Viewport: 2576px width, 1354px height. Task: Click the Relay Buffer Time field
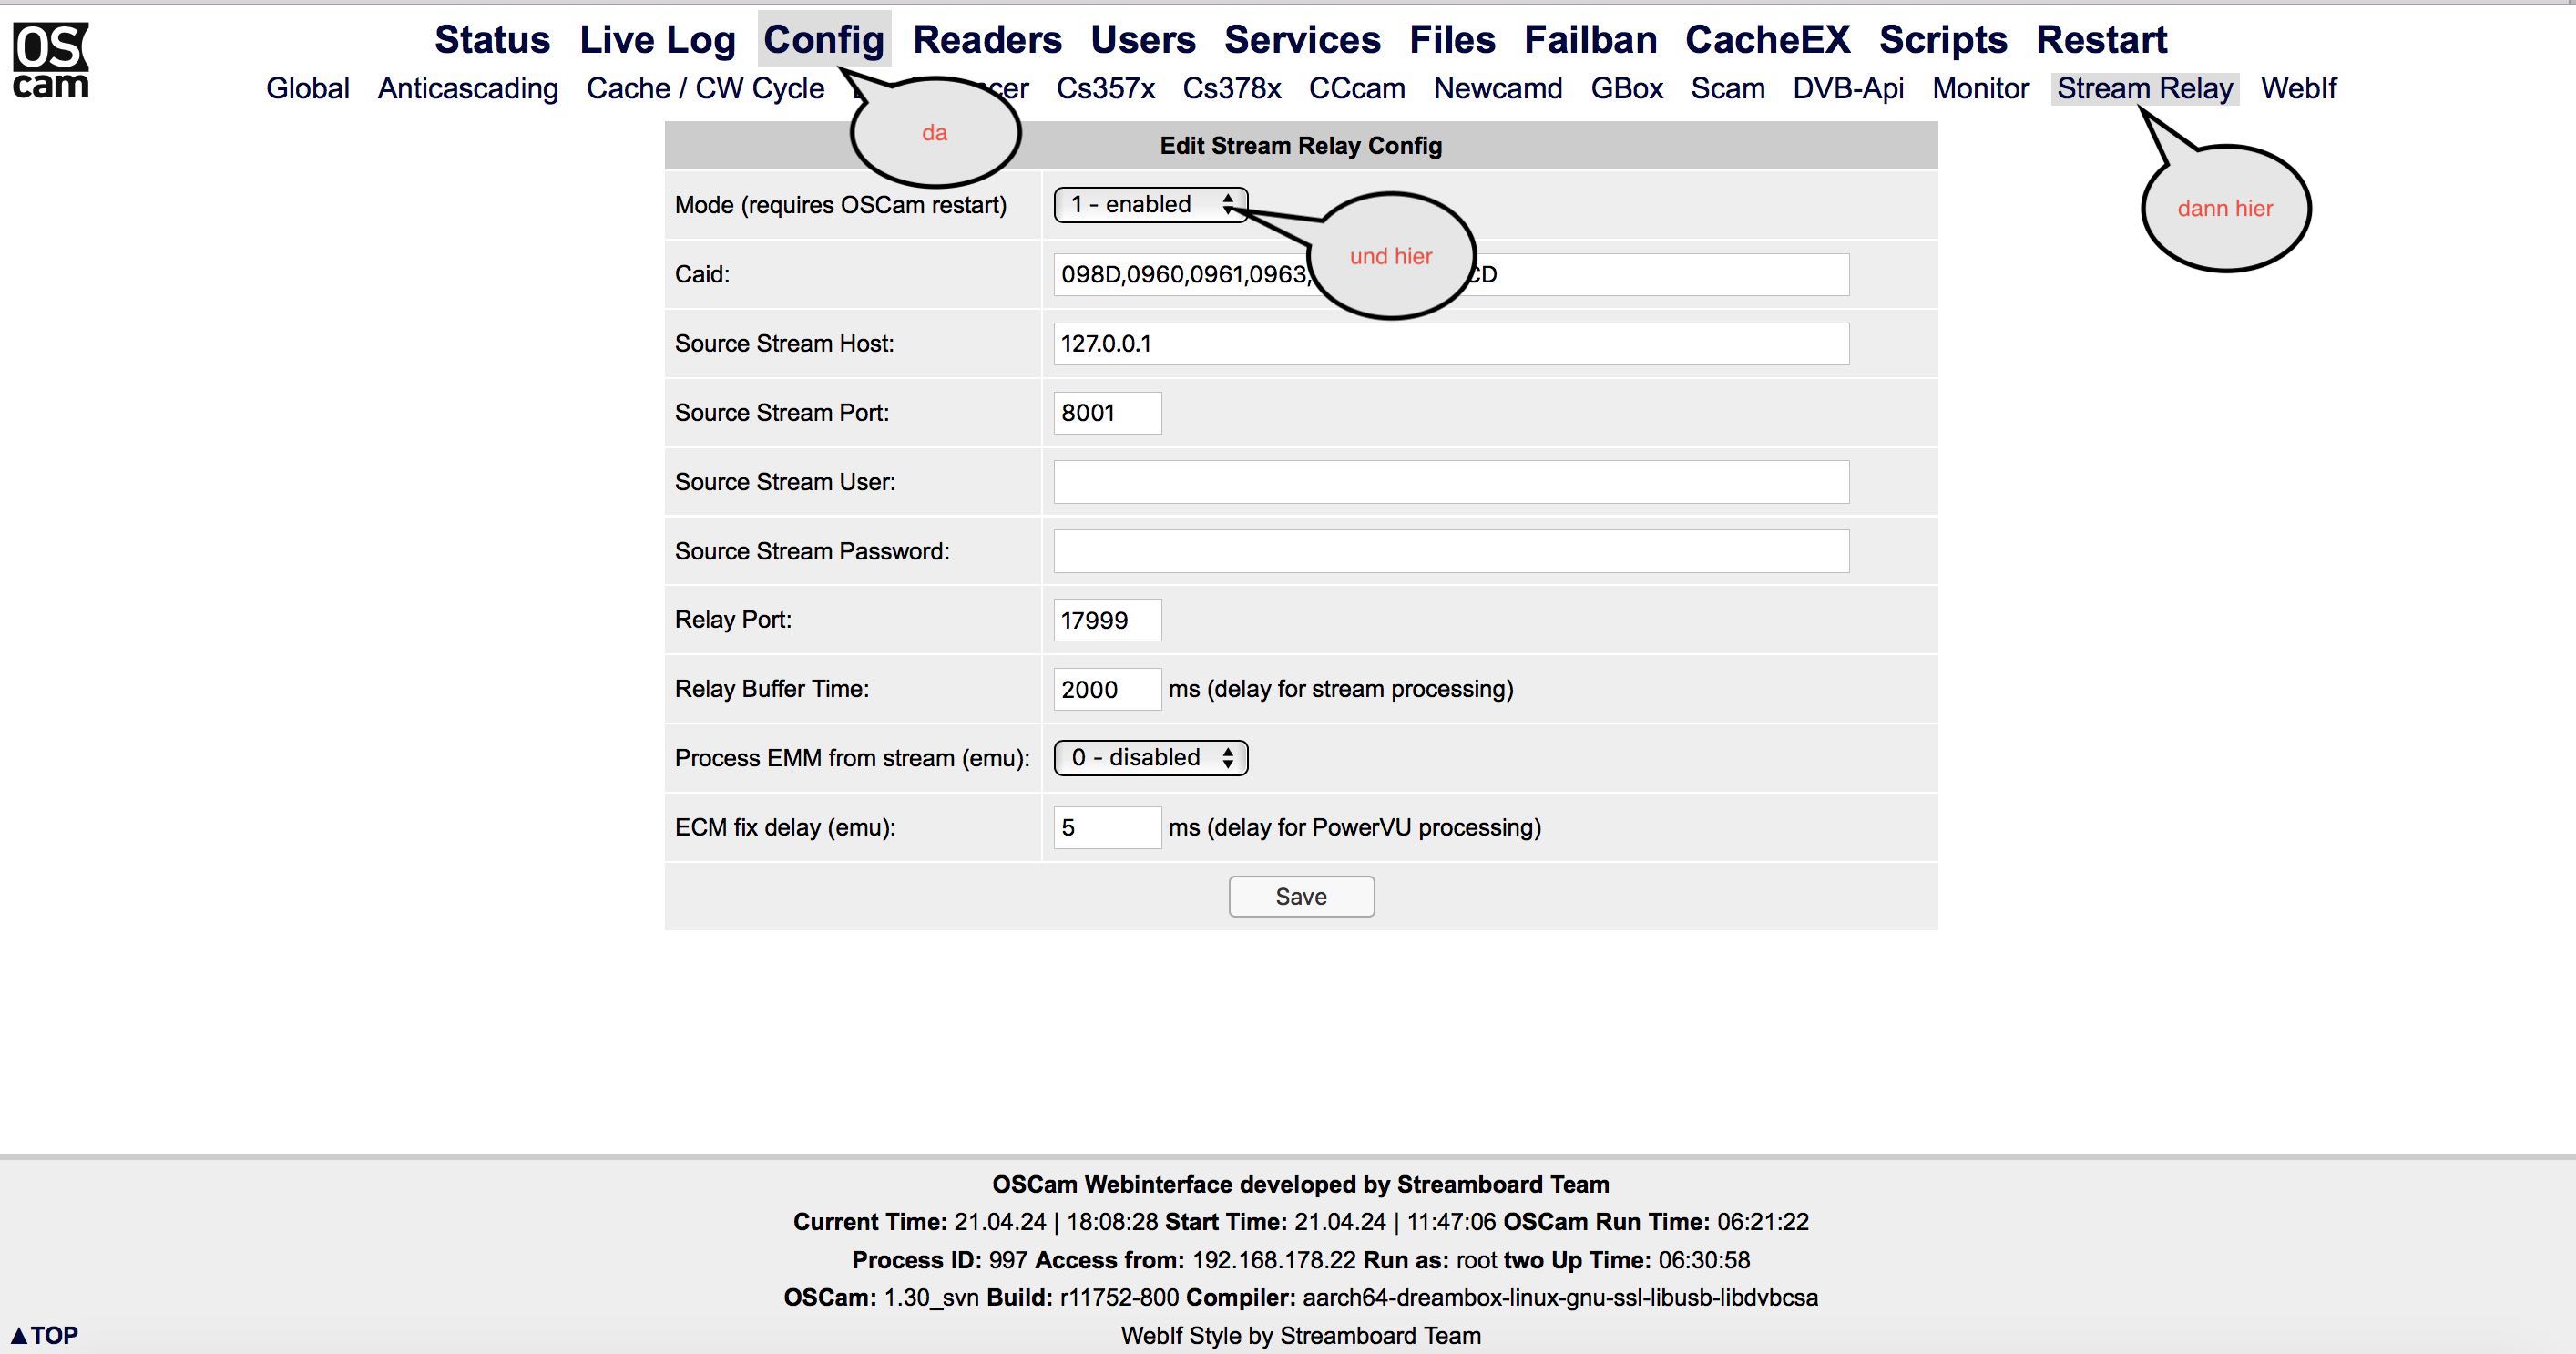(1107, 689)
